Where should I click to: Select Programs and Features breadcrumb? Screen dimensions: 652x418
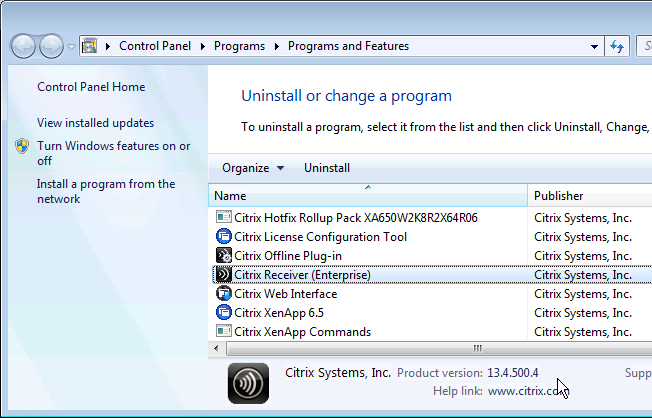point(348,46)
